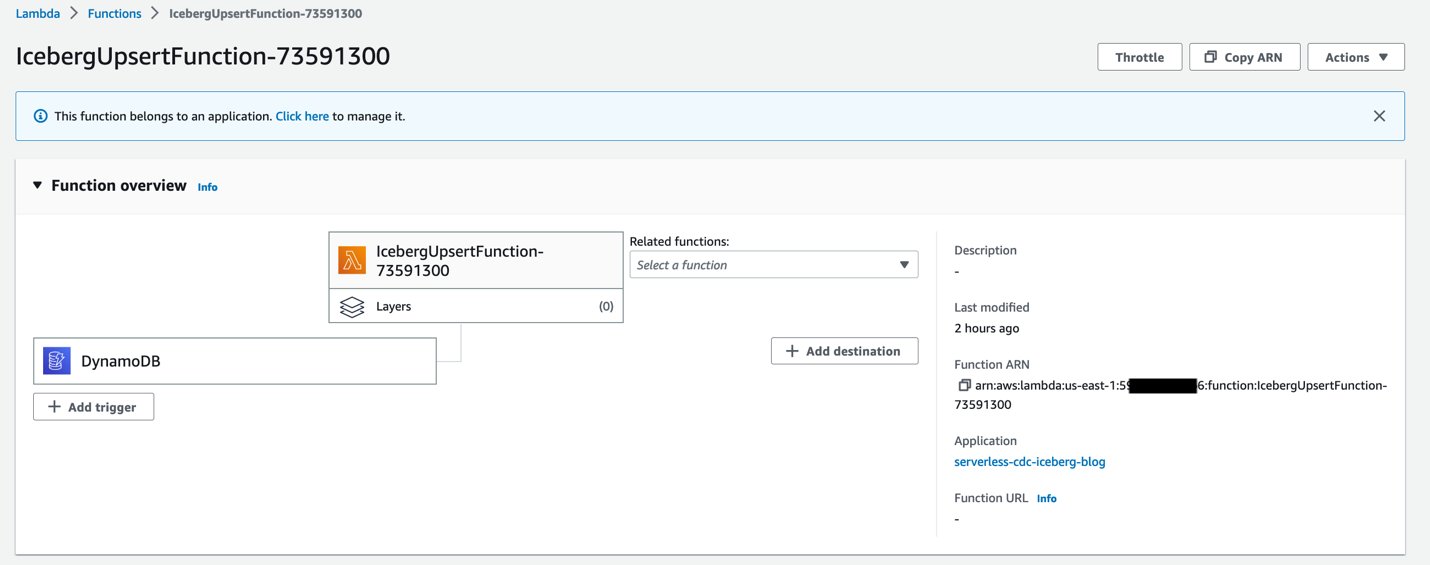Click the Throttle button
Image resolution: width=1430 pixels, height=565 pixels.
(x=1139, y=57)
